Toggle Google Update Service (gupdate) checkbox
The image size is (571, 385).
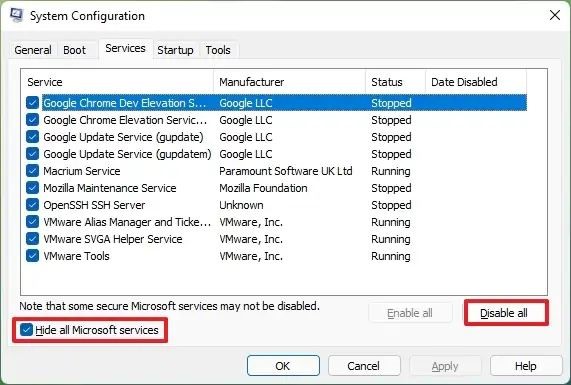pos(32,137)
